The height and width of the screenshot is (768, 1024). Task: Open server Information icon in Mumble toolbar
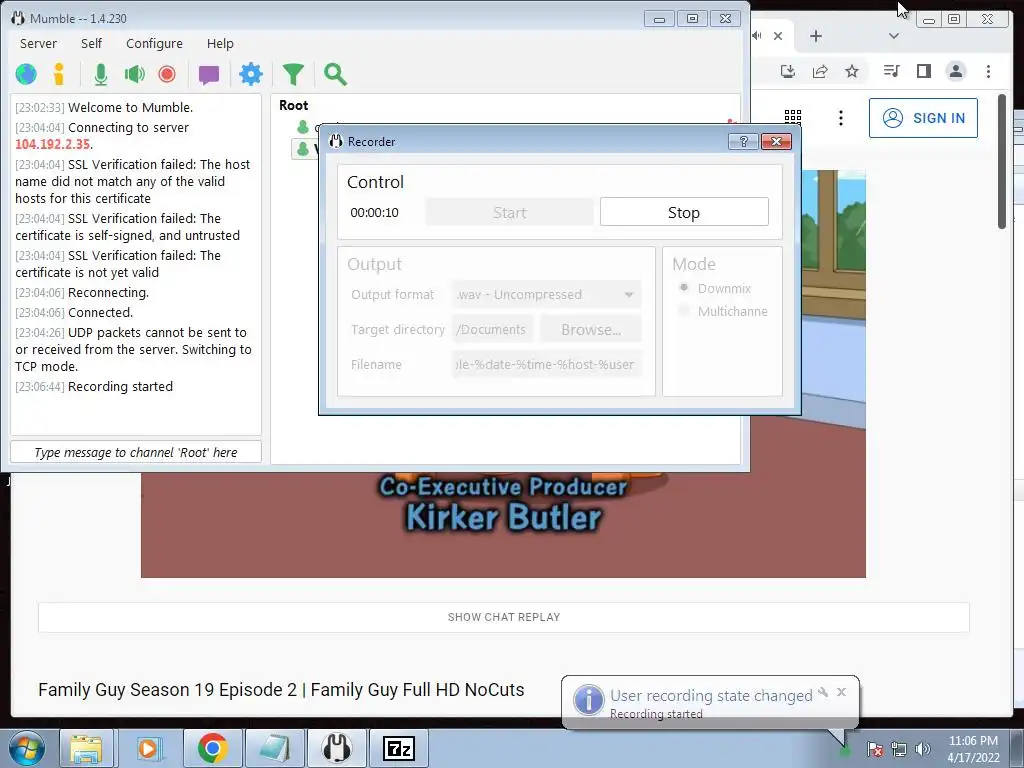coord(59,74)
